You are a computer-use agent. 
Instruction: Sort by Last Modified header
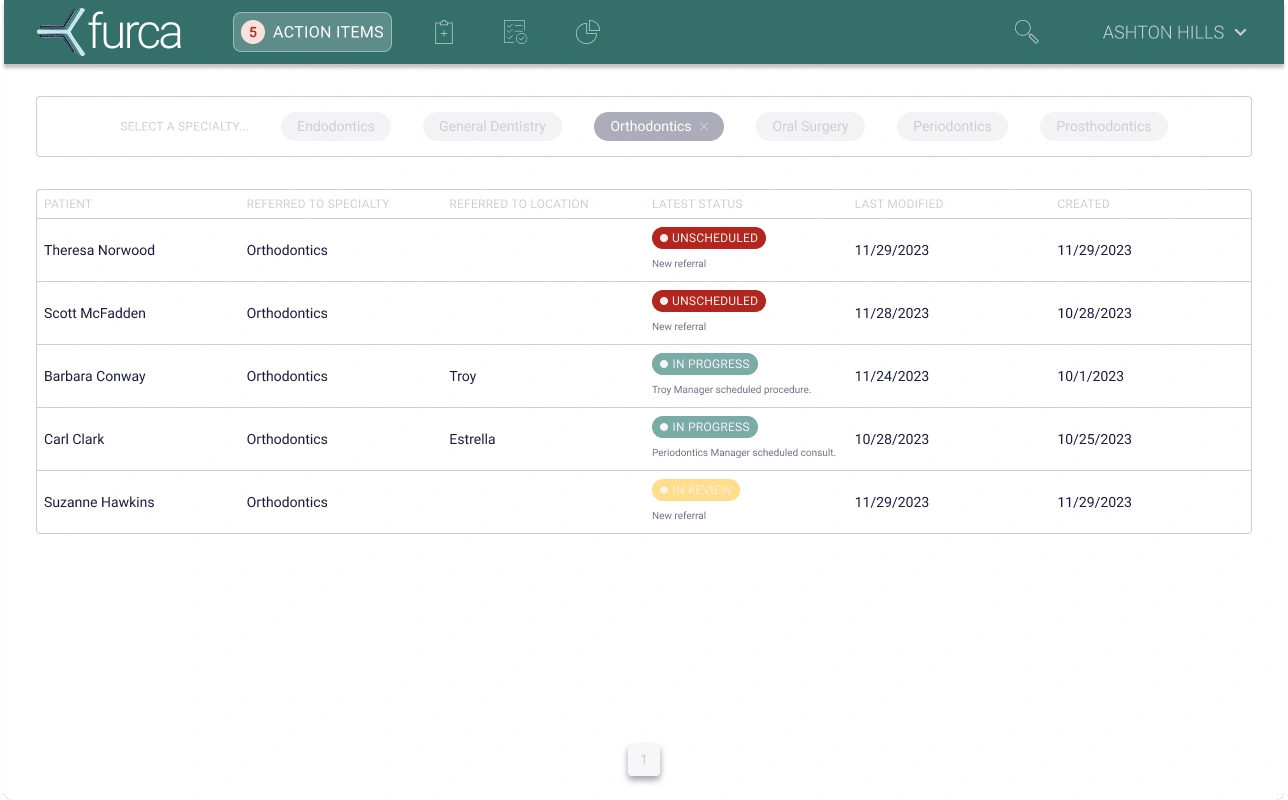(x=899, y=204)
